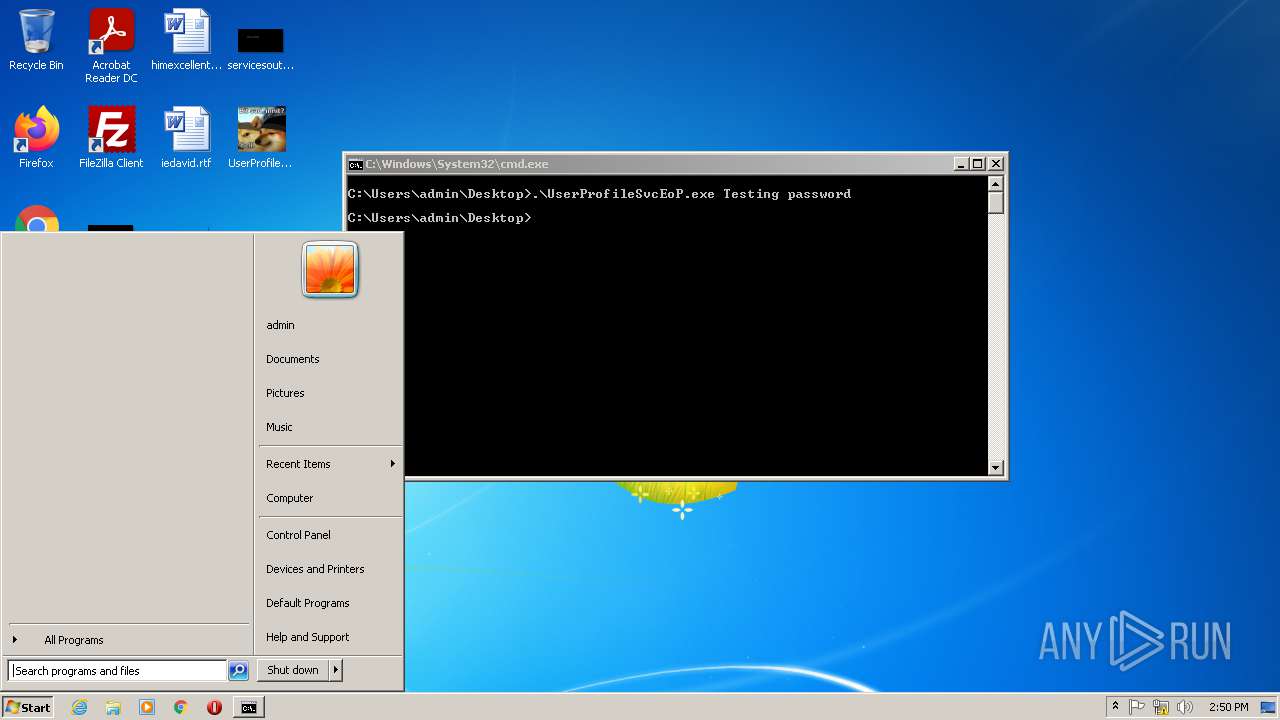This screenshot has width=1280, height=720.
Task: Select the UserProfile doge image icon
Action: pos(260,138)
